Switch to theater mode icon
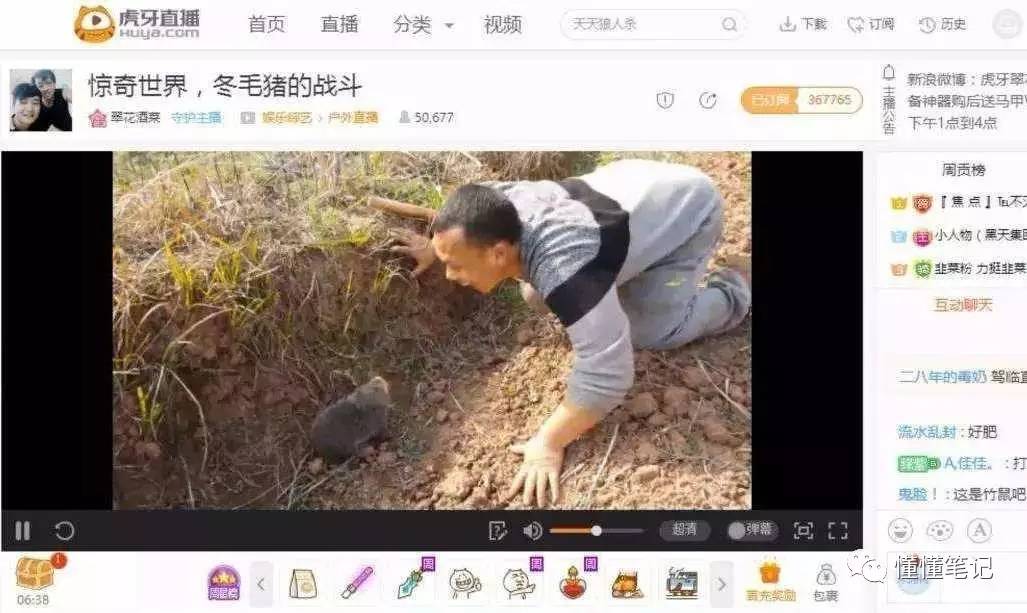The height and width of the screenshot is (613, 1027). pyautogui.click(x=803, y=531)
